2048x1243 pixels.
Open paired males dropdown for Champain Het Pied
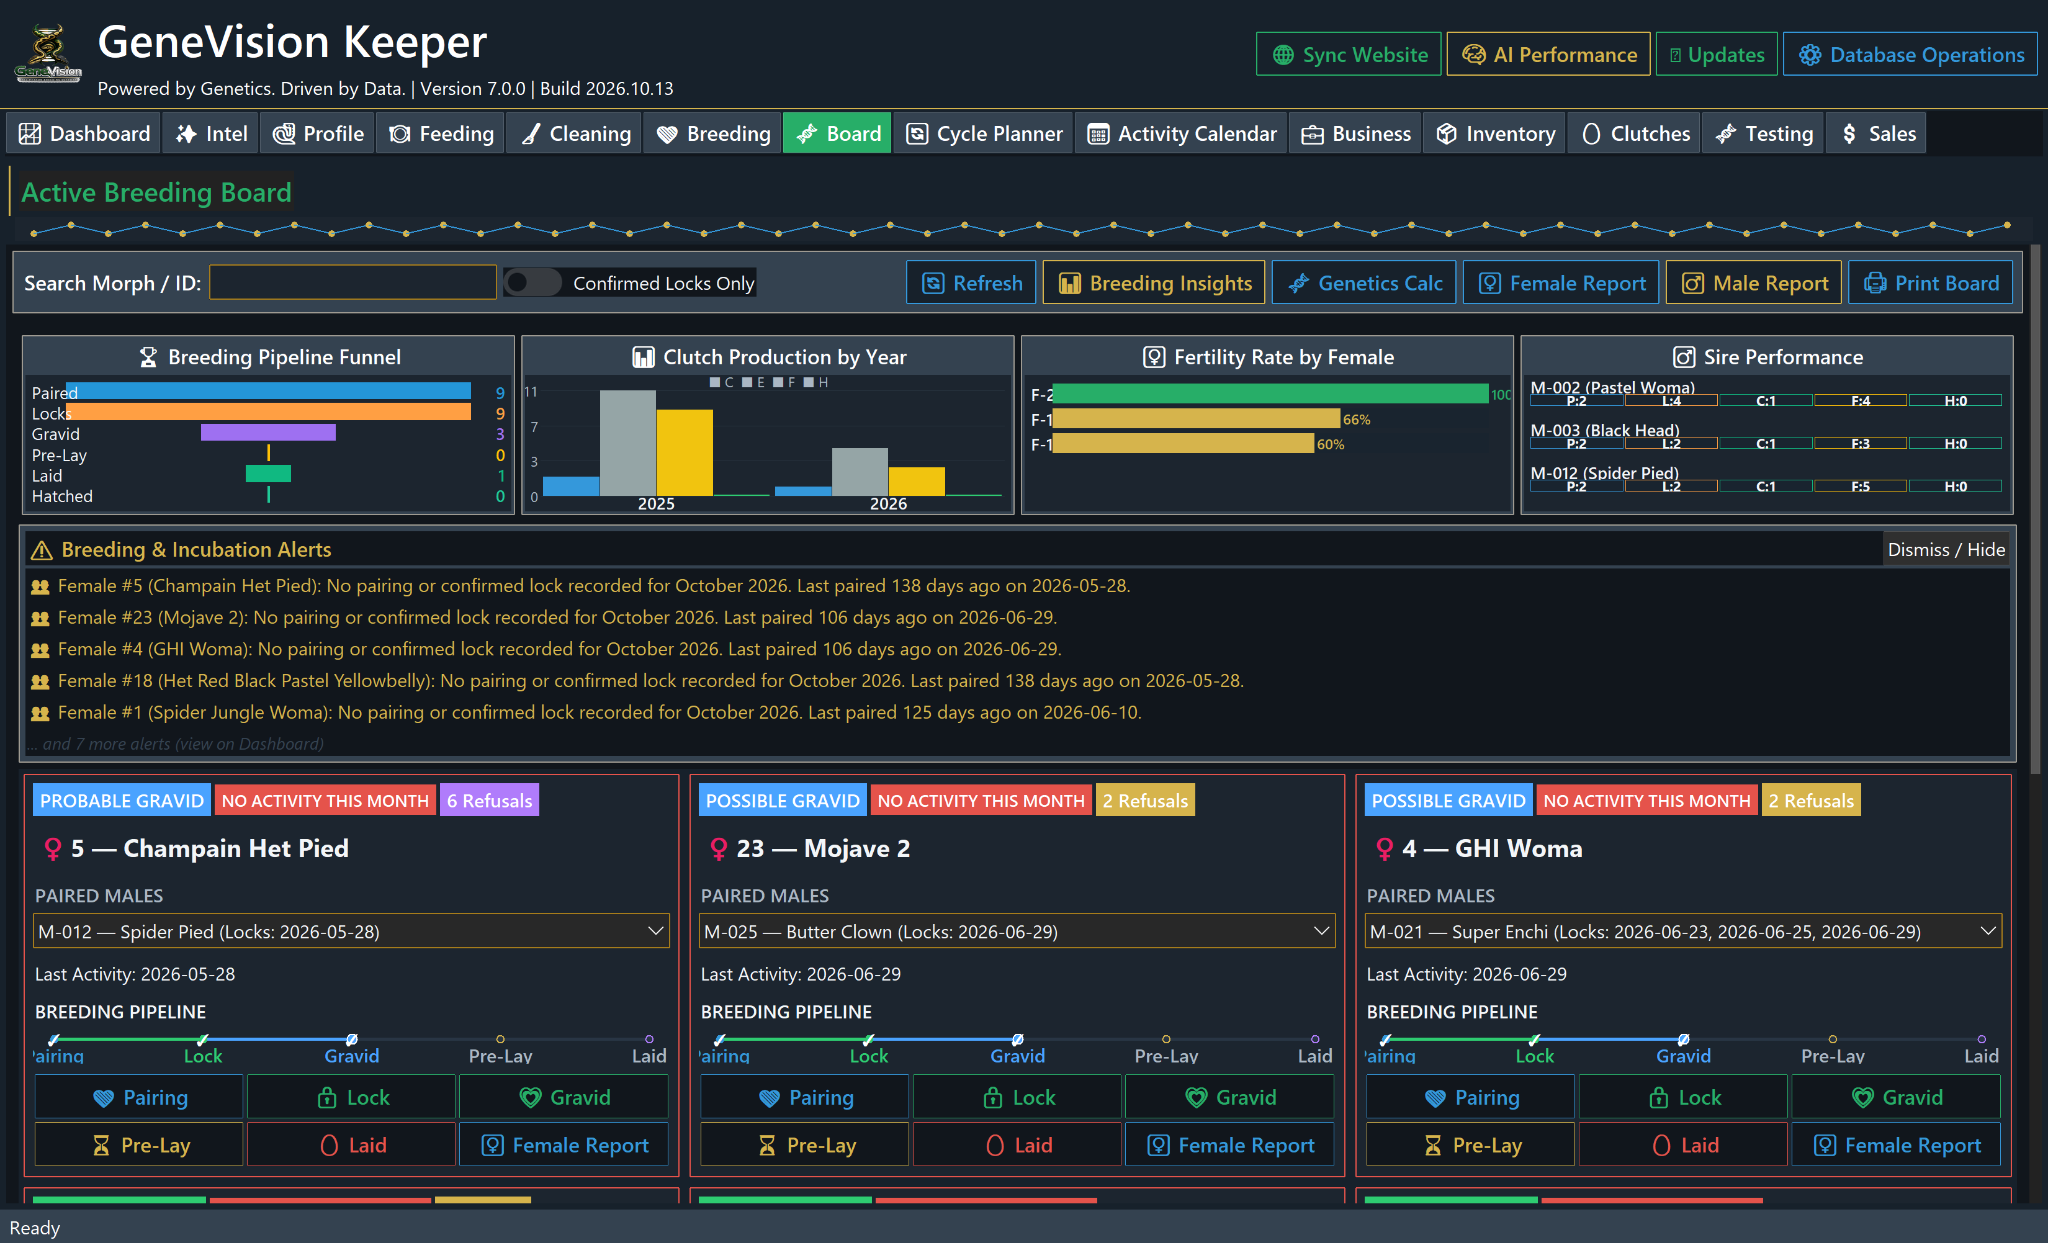pos(351,931)
